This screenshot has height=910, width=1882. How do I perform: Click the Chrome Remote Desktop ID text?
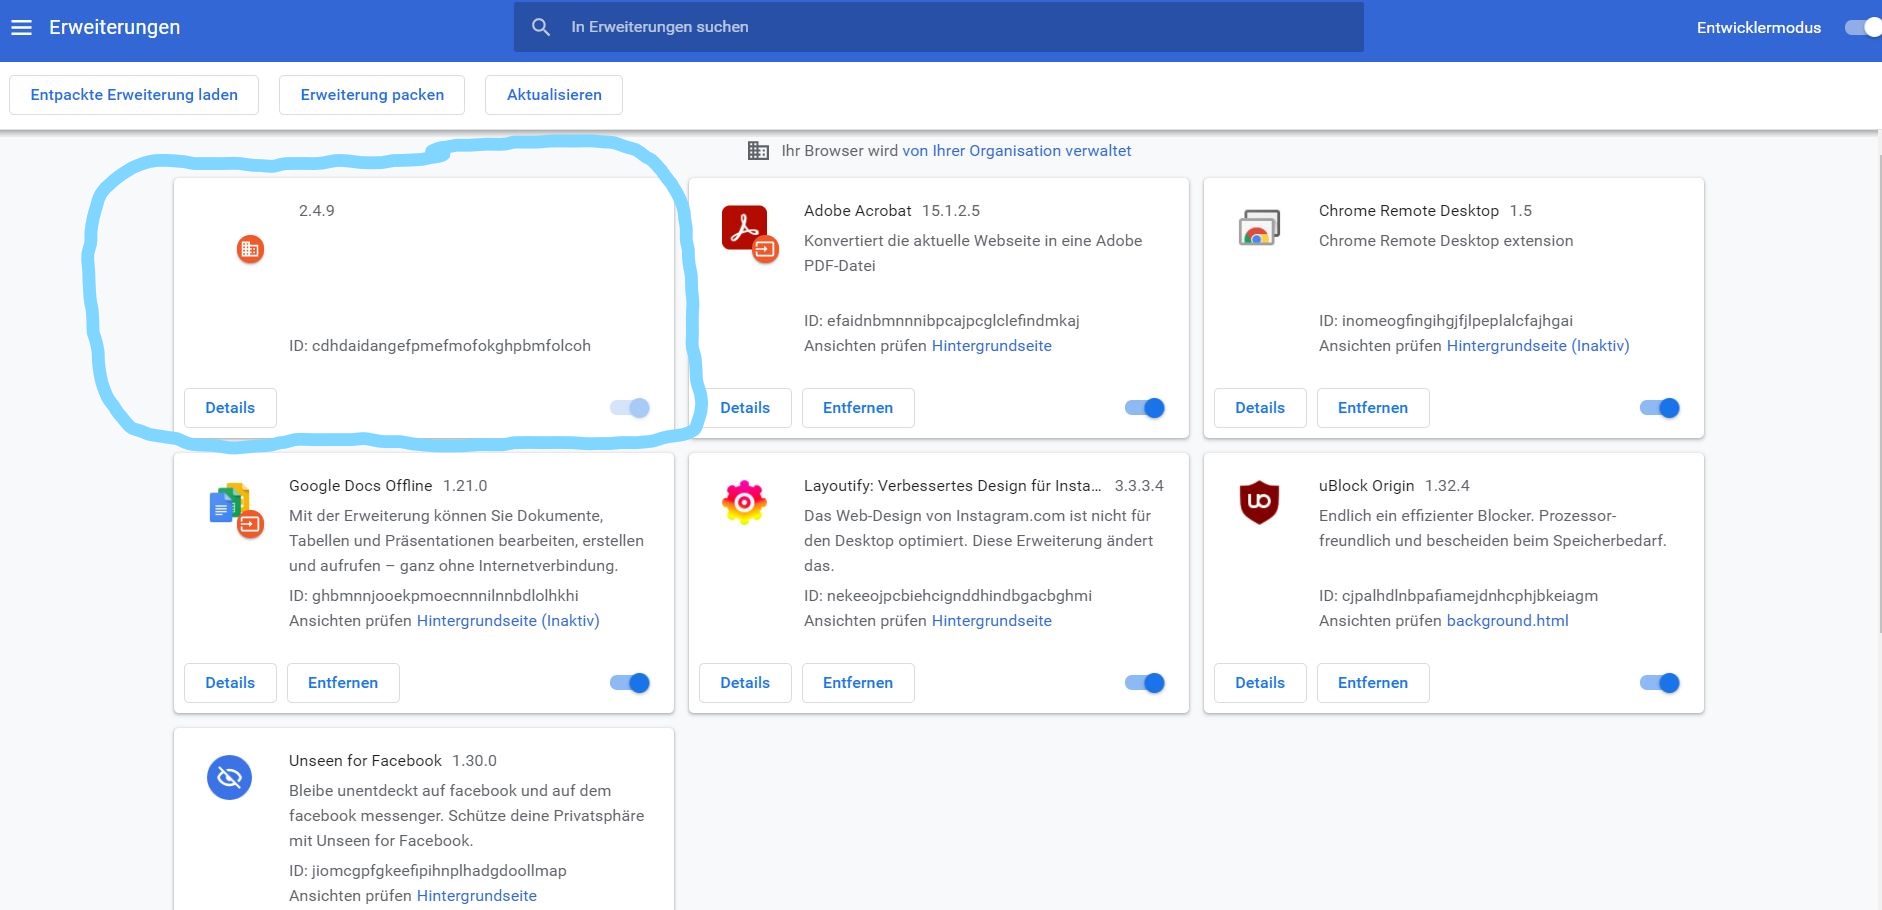1446,321
